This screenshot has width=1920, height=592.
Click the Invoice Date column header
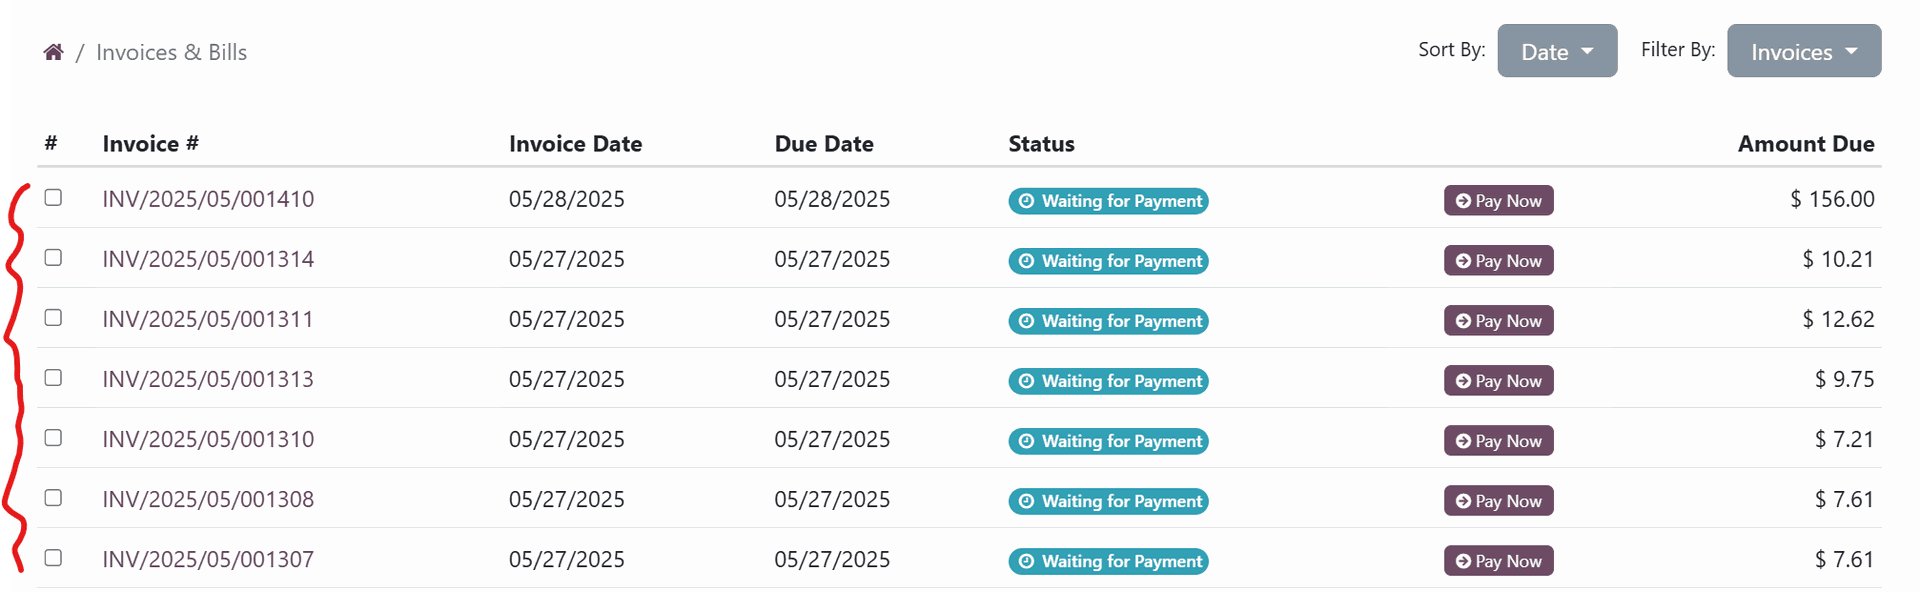click(x=575, y=144)
